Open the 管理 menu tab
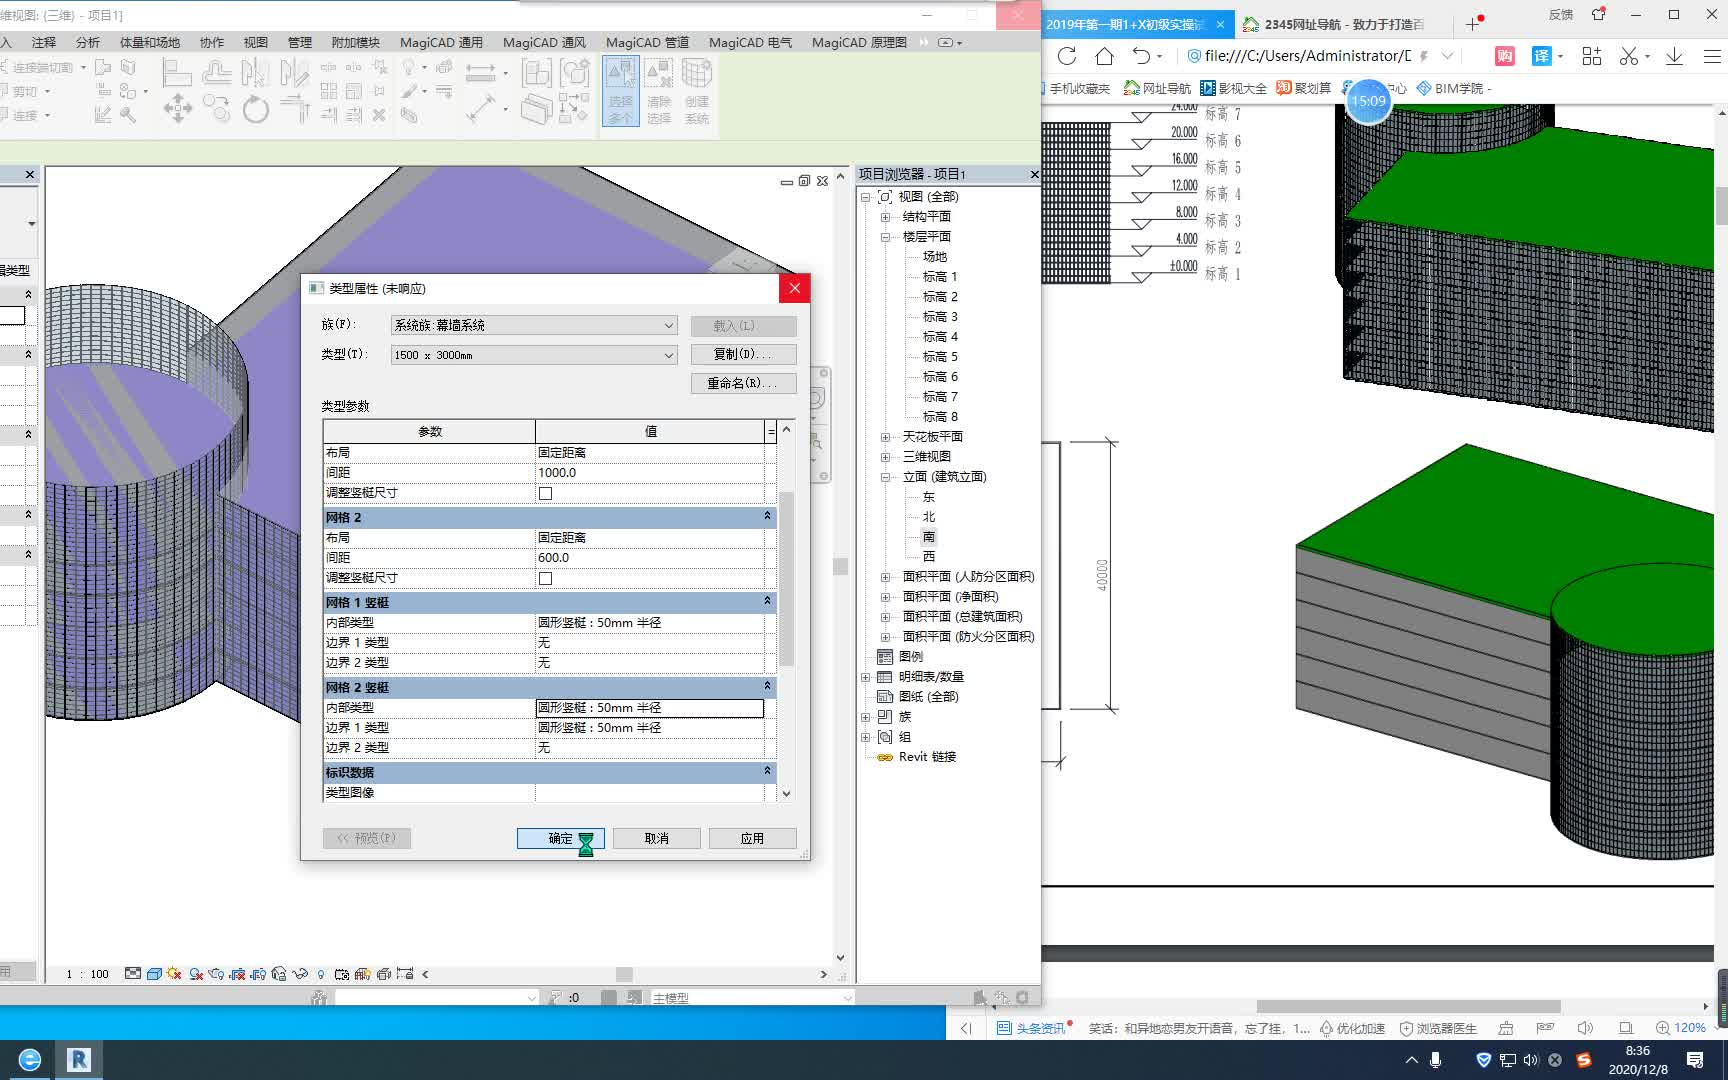The image size is (1728, 1080). coord(298,42)
